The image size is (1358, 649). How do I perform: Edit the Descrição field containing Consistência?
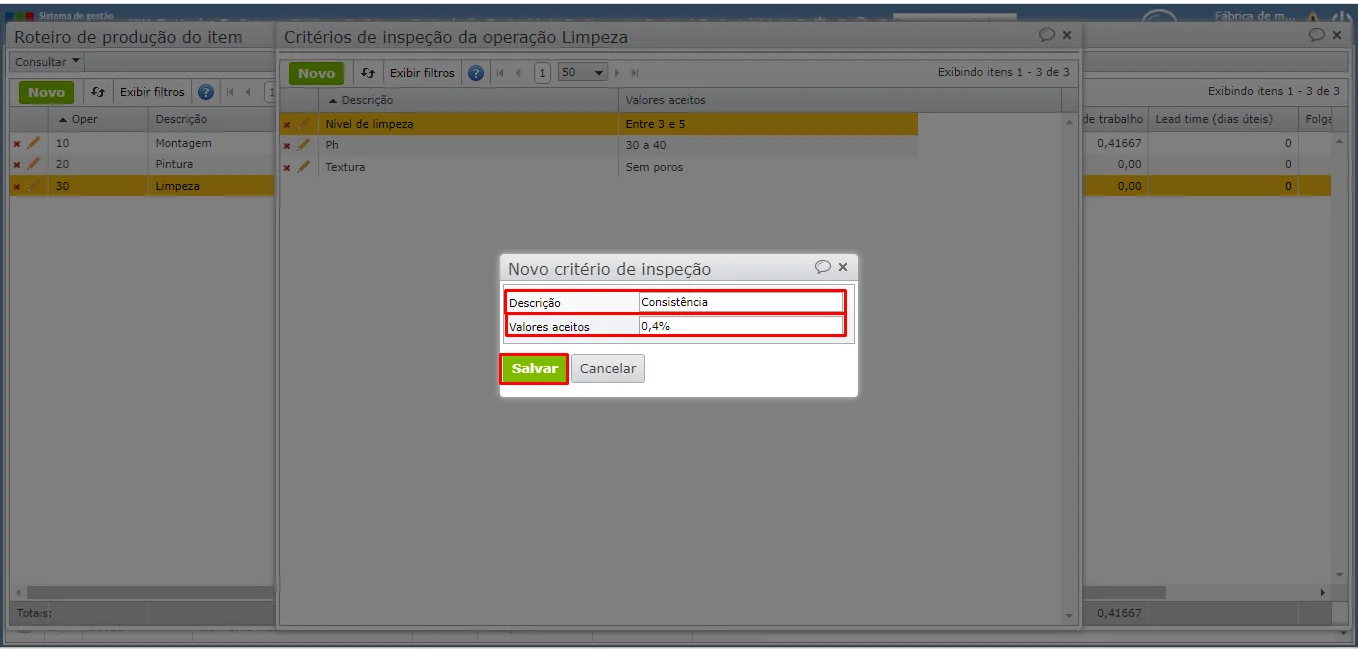[x=741, y=302]
